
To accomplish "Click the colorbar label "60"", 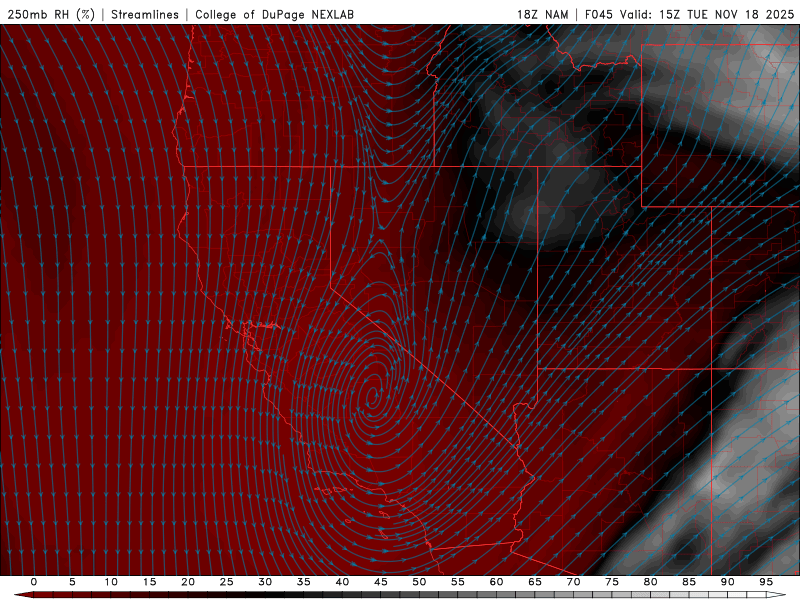I will pyautogui.click(x=496, y=582).
